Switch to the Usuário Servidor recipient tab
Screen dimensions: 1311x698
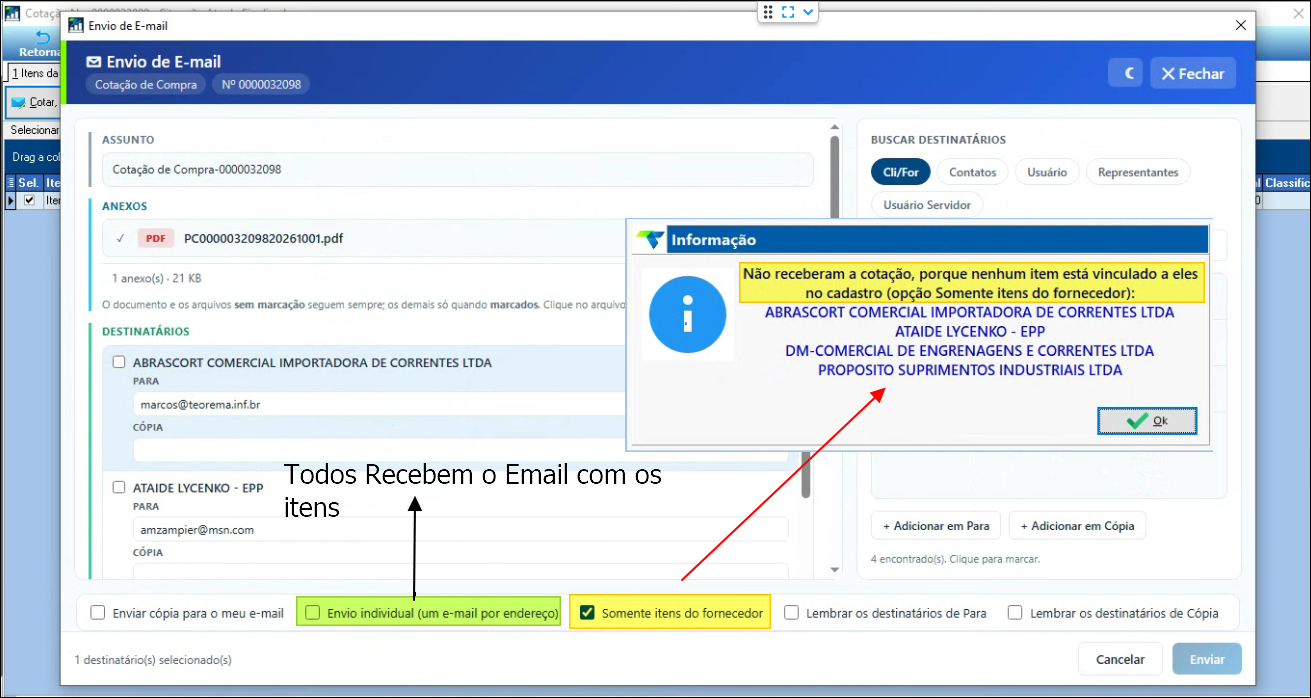(x=927, y=205)
